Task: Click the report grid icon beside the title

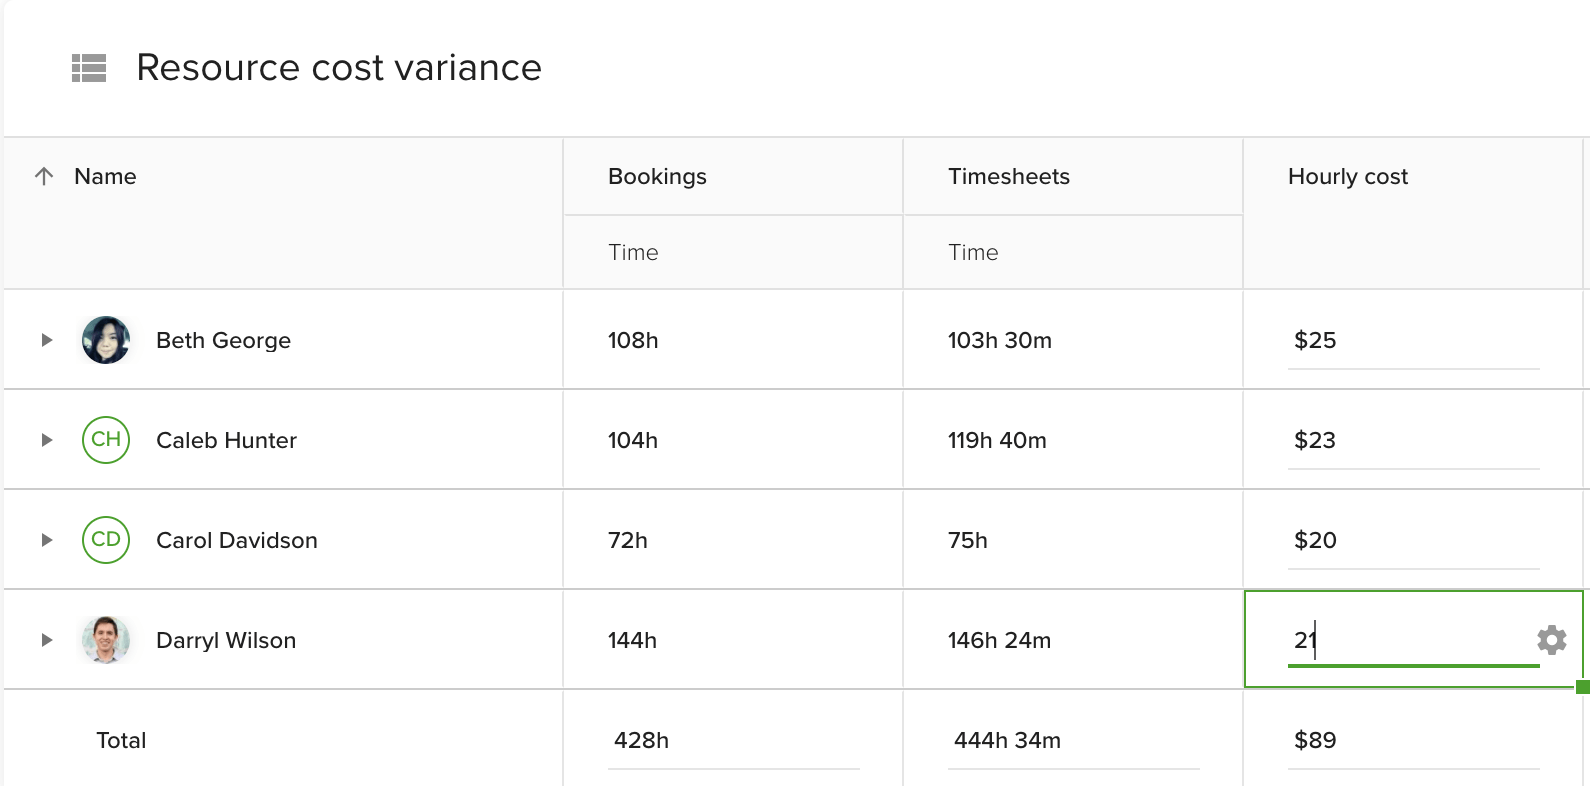Action: point(89,68)
